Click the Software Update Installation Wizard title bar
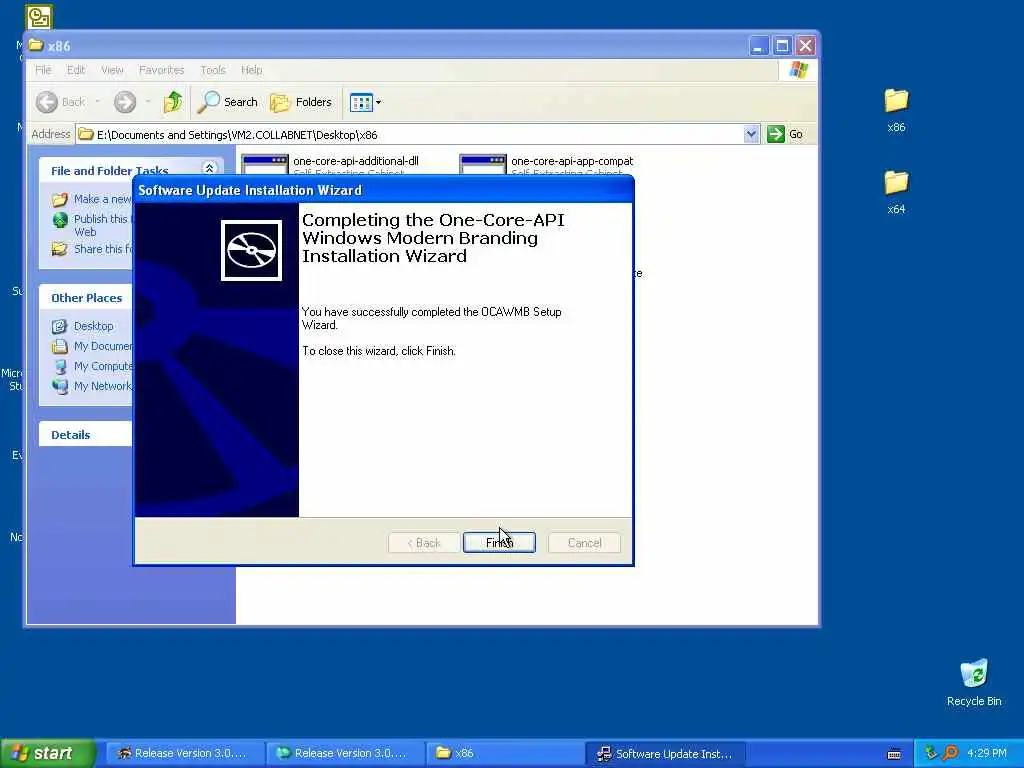1024x768 pixels. click(383, 190)
